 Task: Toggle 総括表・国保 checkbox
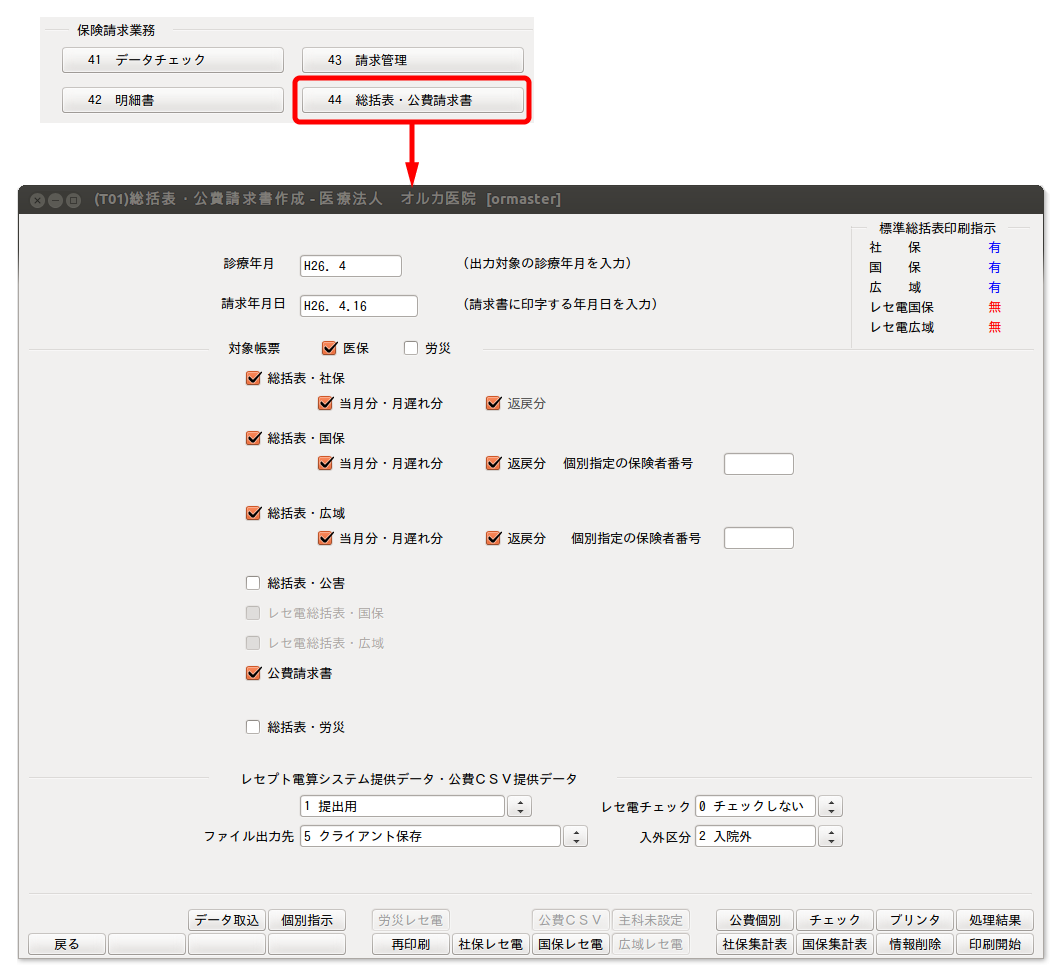pyautogui.click(x=253, y=438)
